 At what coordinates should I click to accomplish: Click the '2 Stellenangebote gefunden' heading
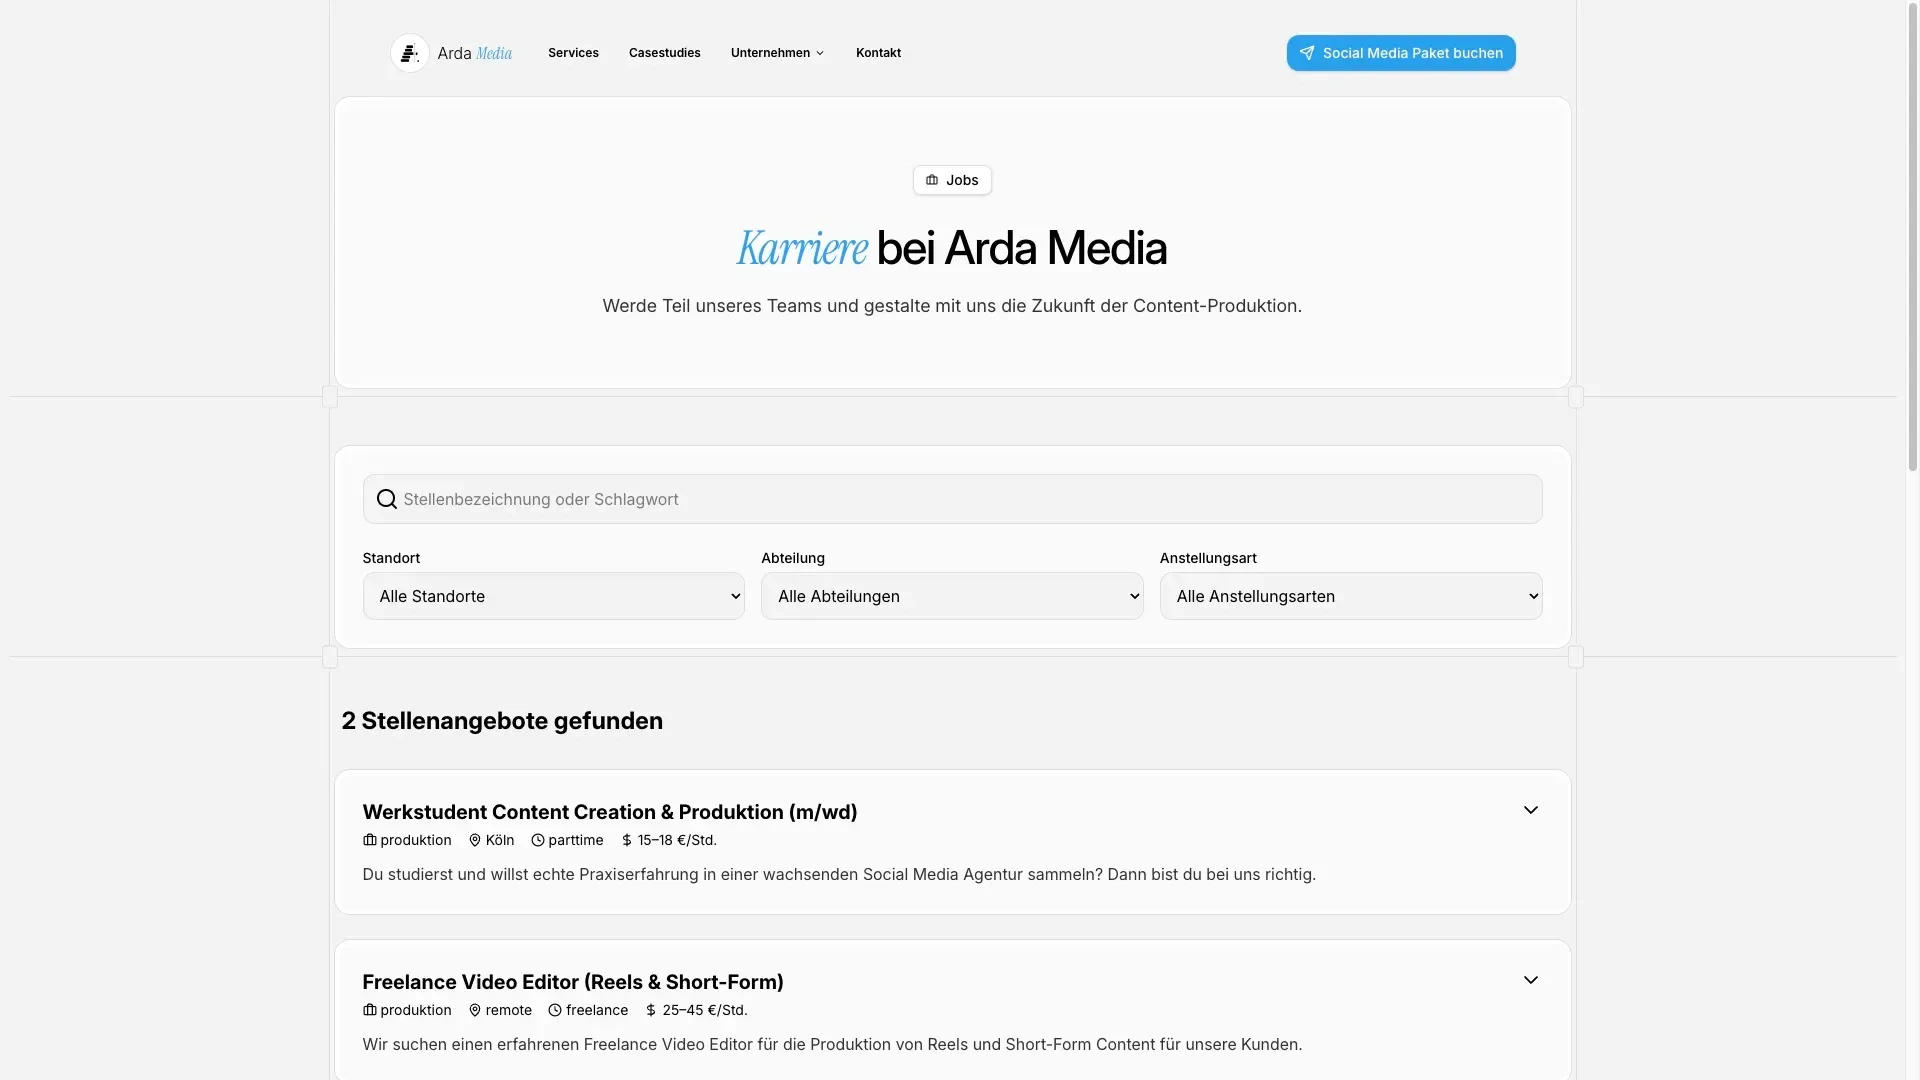click(502, 721)
